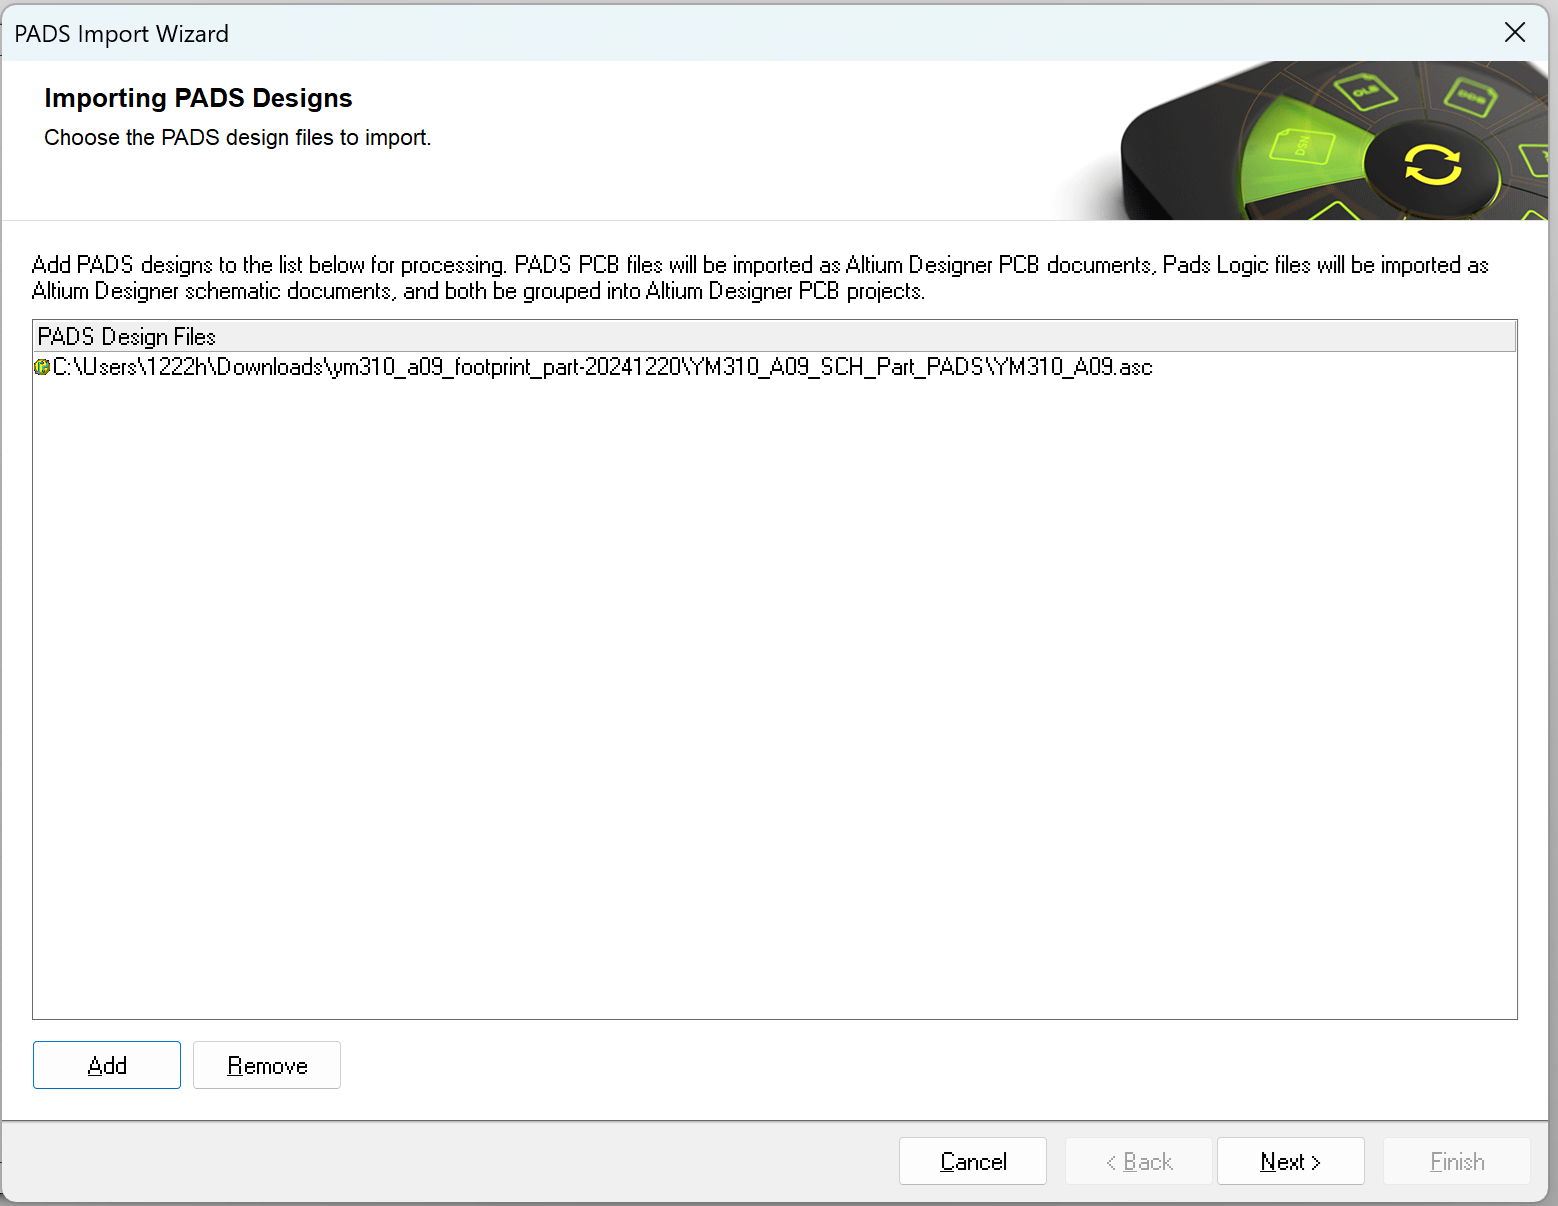The image size is (1558, 1206).
Task: Click the icon beside the YM310_A09.asc entry
Action: click(x=42, y=367)
